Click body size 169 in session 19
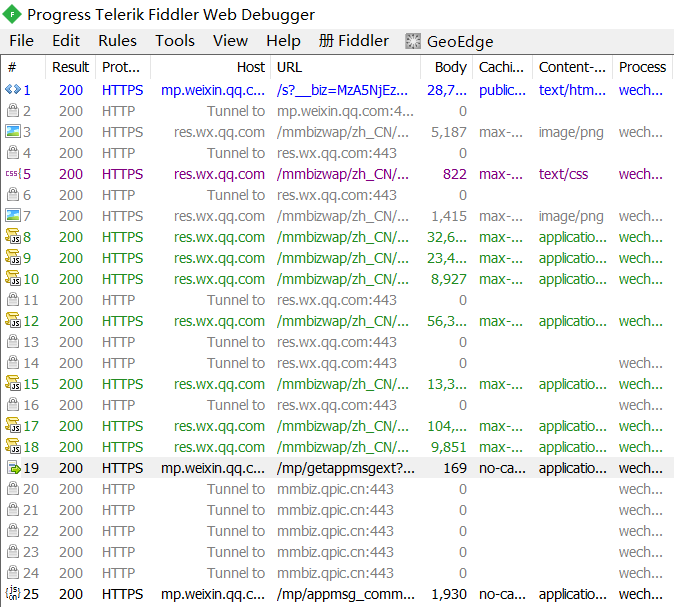 point(455,468)
